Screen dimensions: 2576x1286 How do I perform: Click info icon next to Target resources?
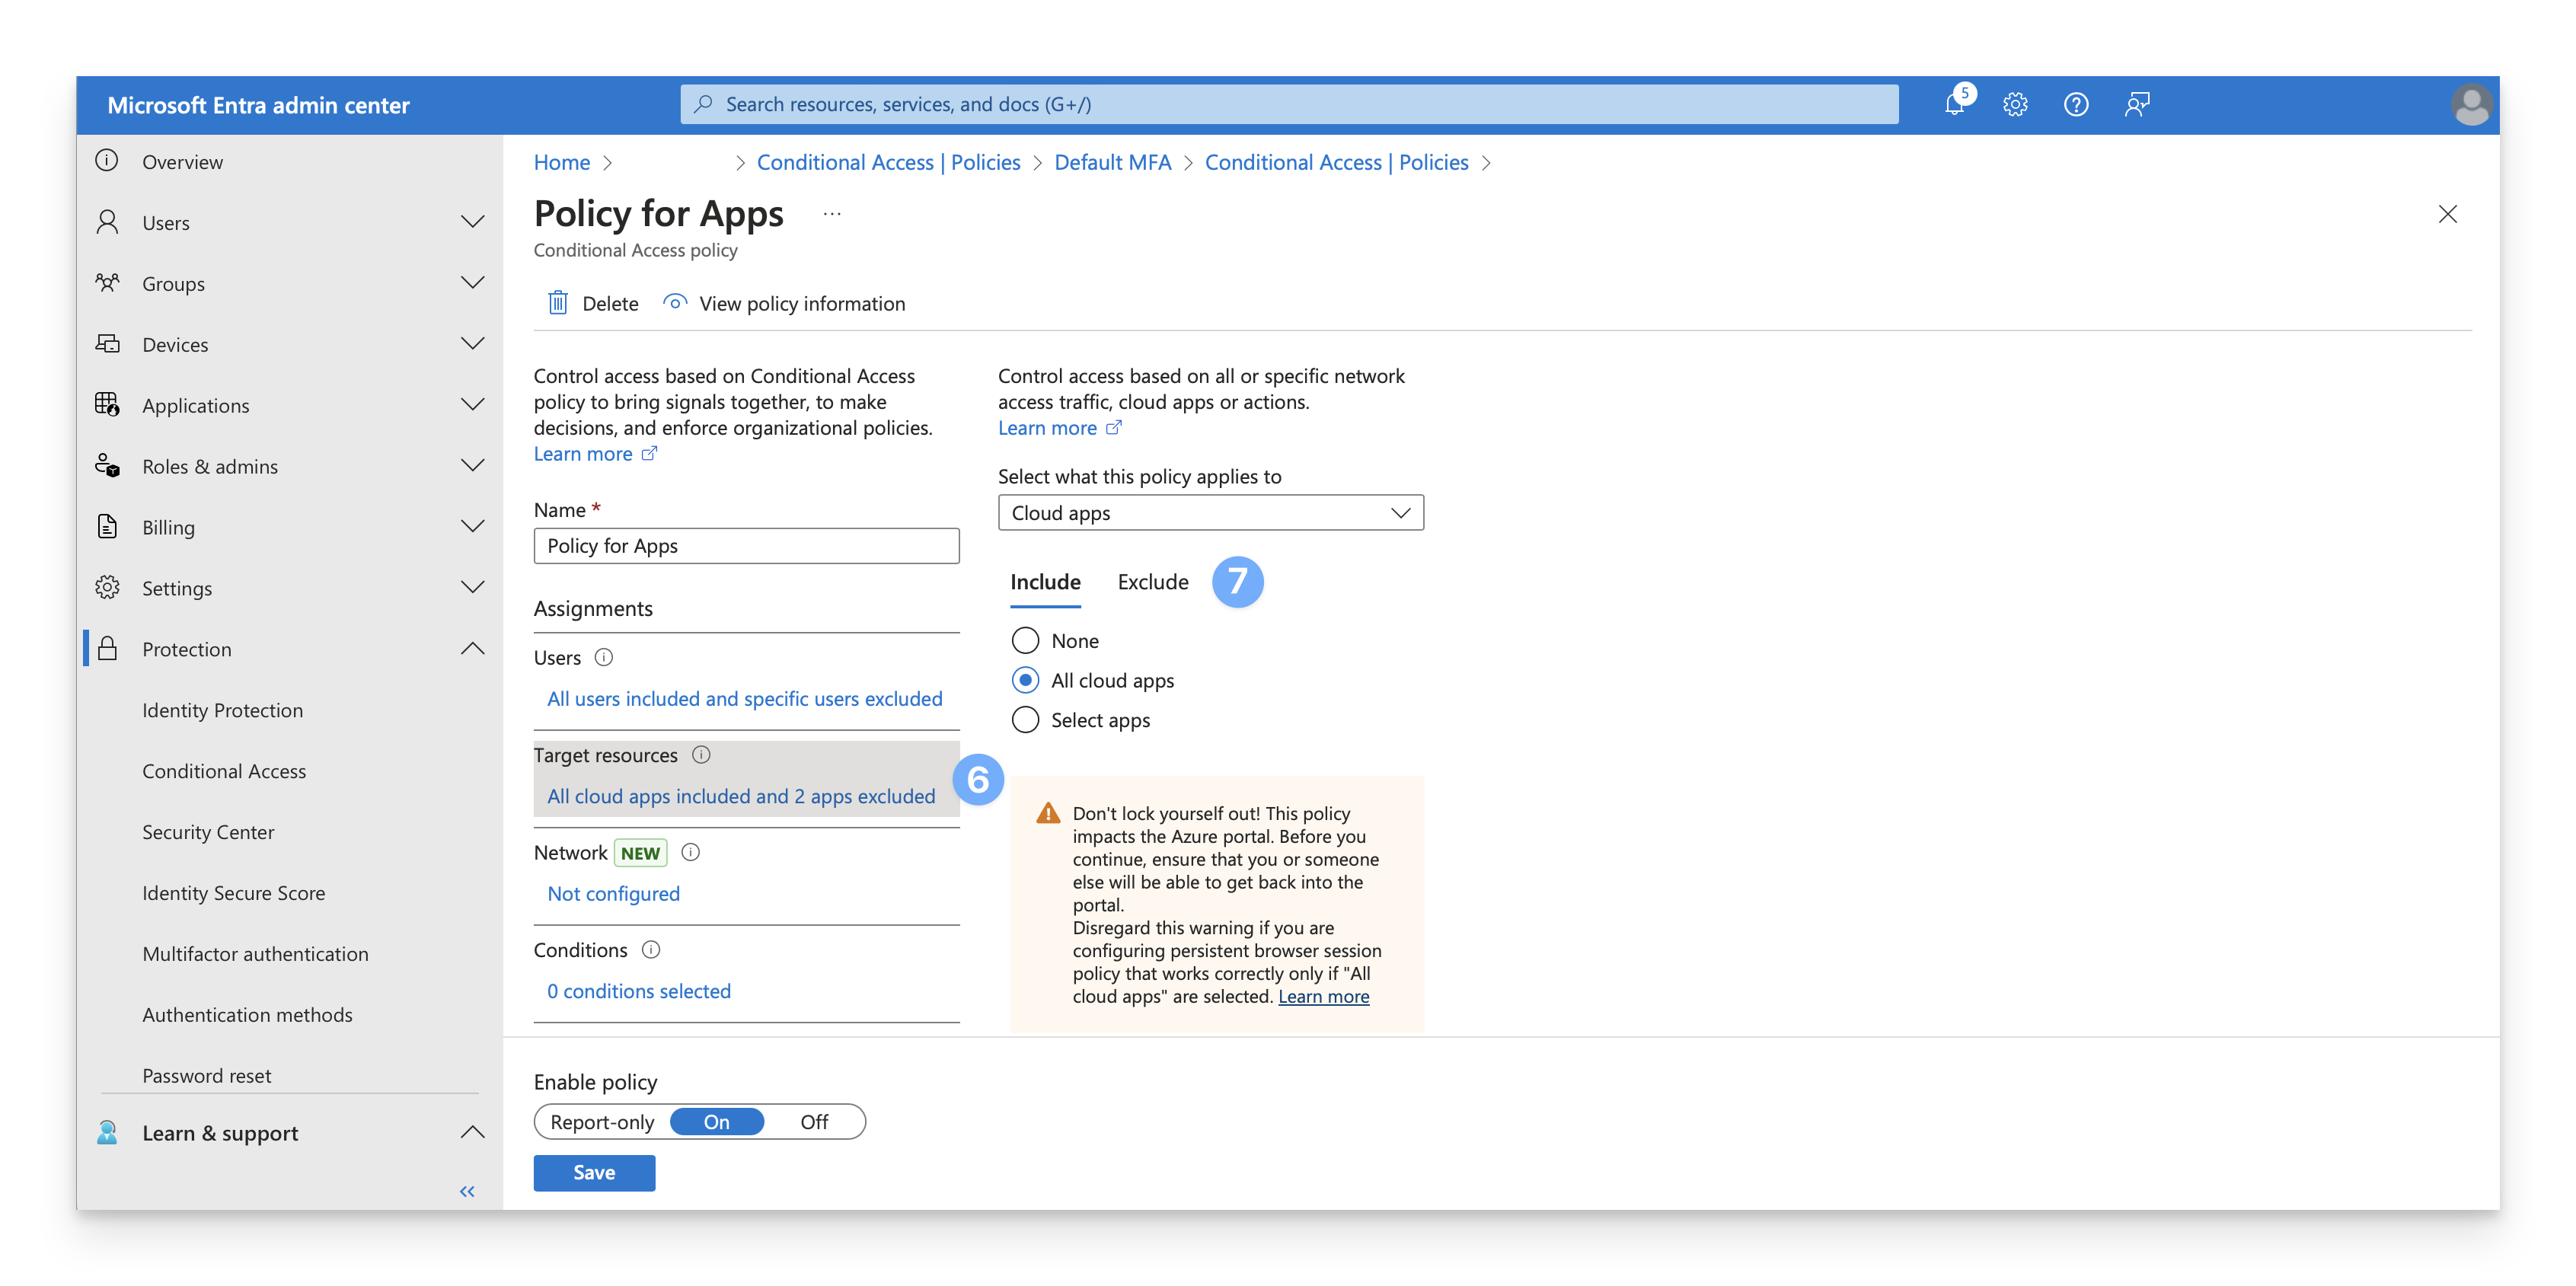click(x=701, y=755)
